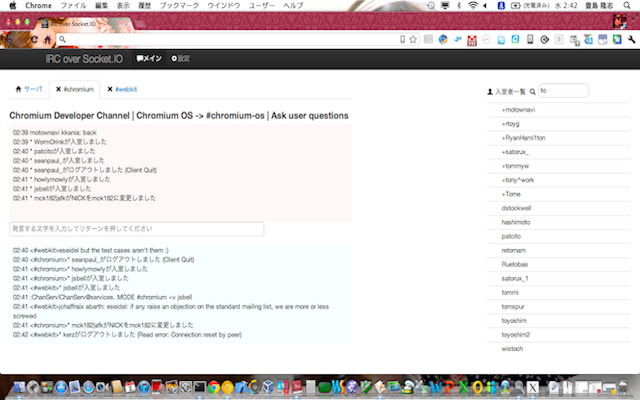Open the Gmail checker extension icon
The width and height of the screenshot is (640, 400).
click(x=472, y=40)
